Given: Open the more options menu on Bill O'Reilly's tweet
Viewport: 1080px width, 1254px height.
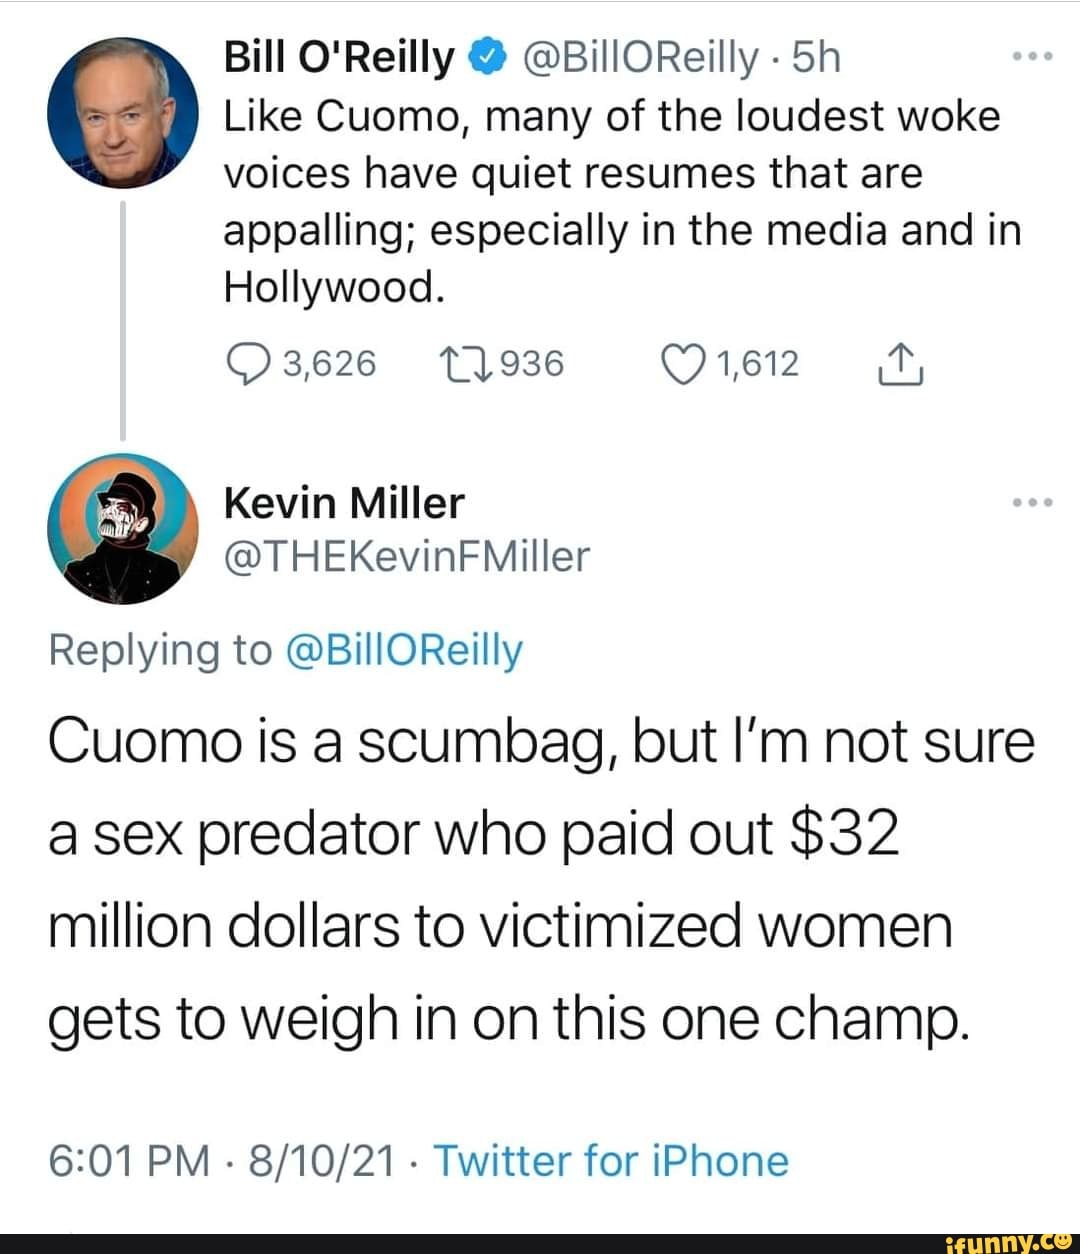Looking at the screenshot, I should point(1034,55).
